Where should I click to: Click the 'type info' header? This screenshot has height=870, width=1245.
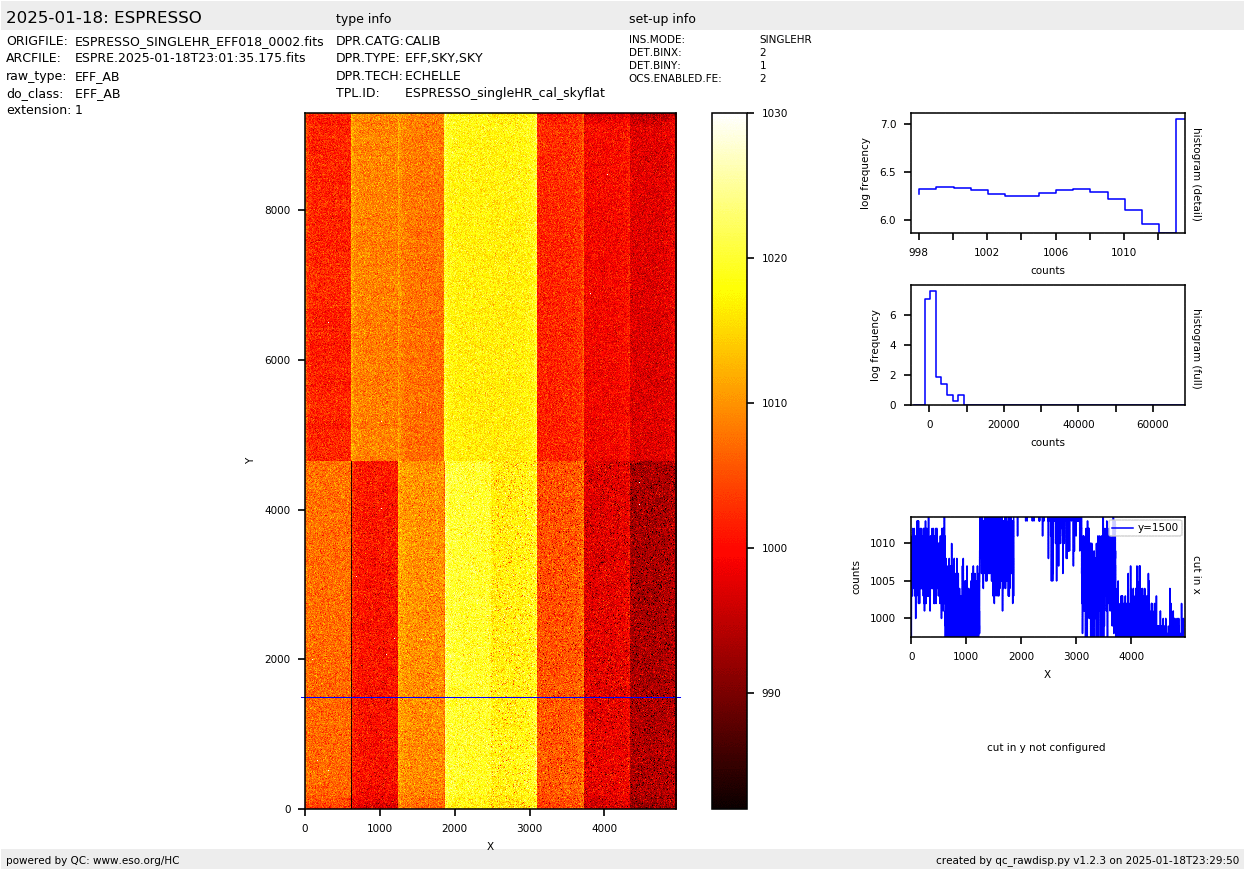[x=363, y=19]
